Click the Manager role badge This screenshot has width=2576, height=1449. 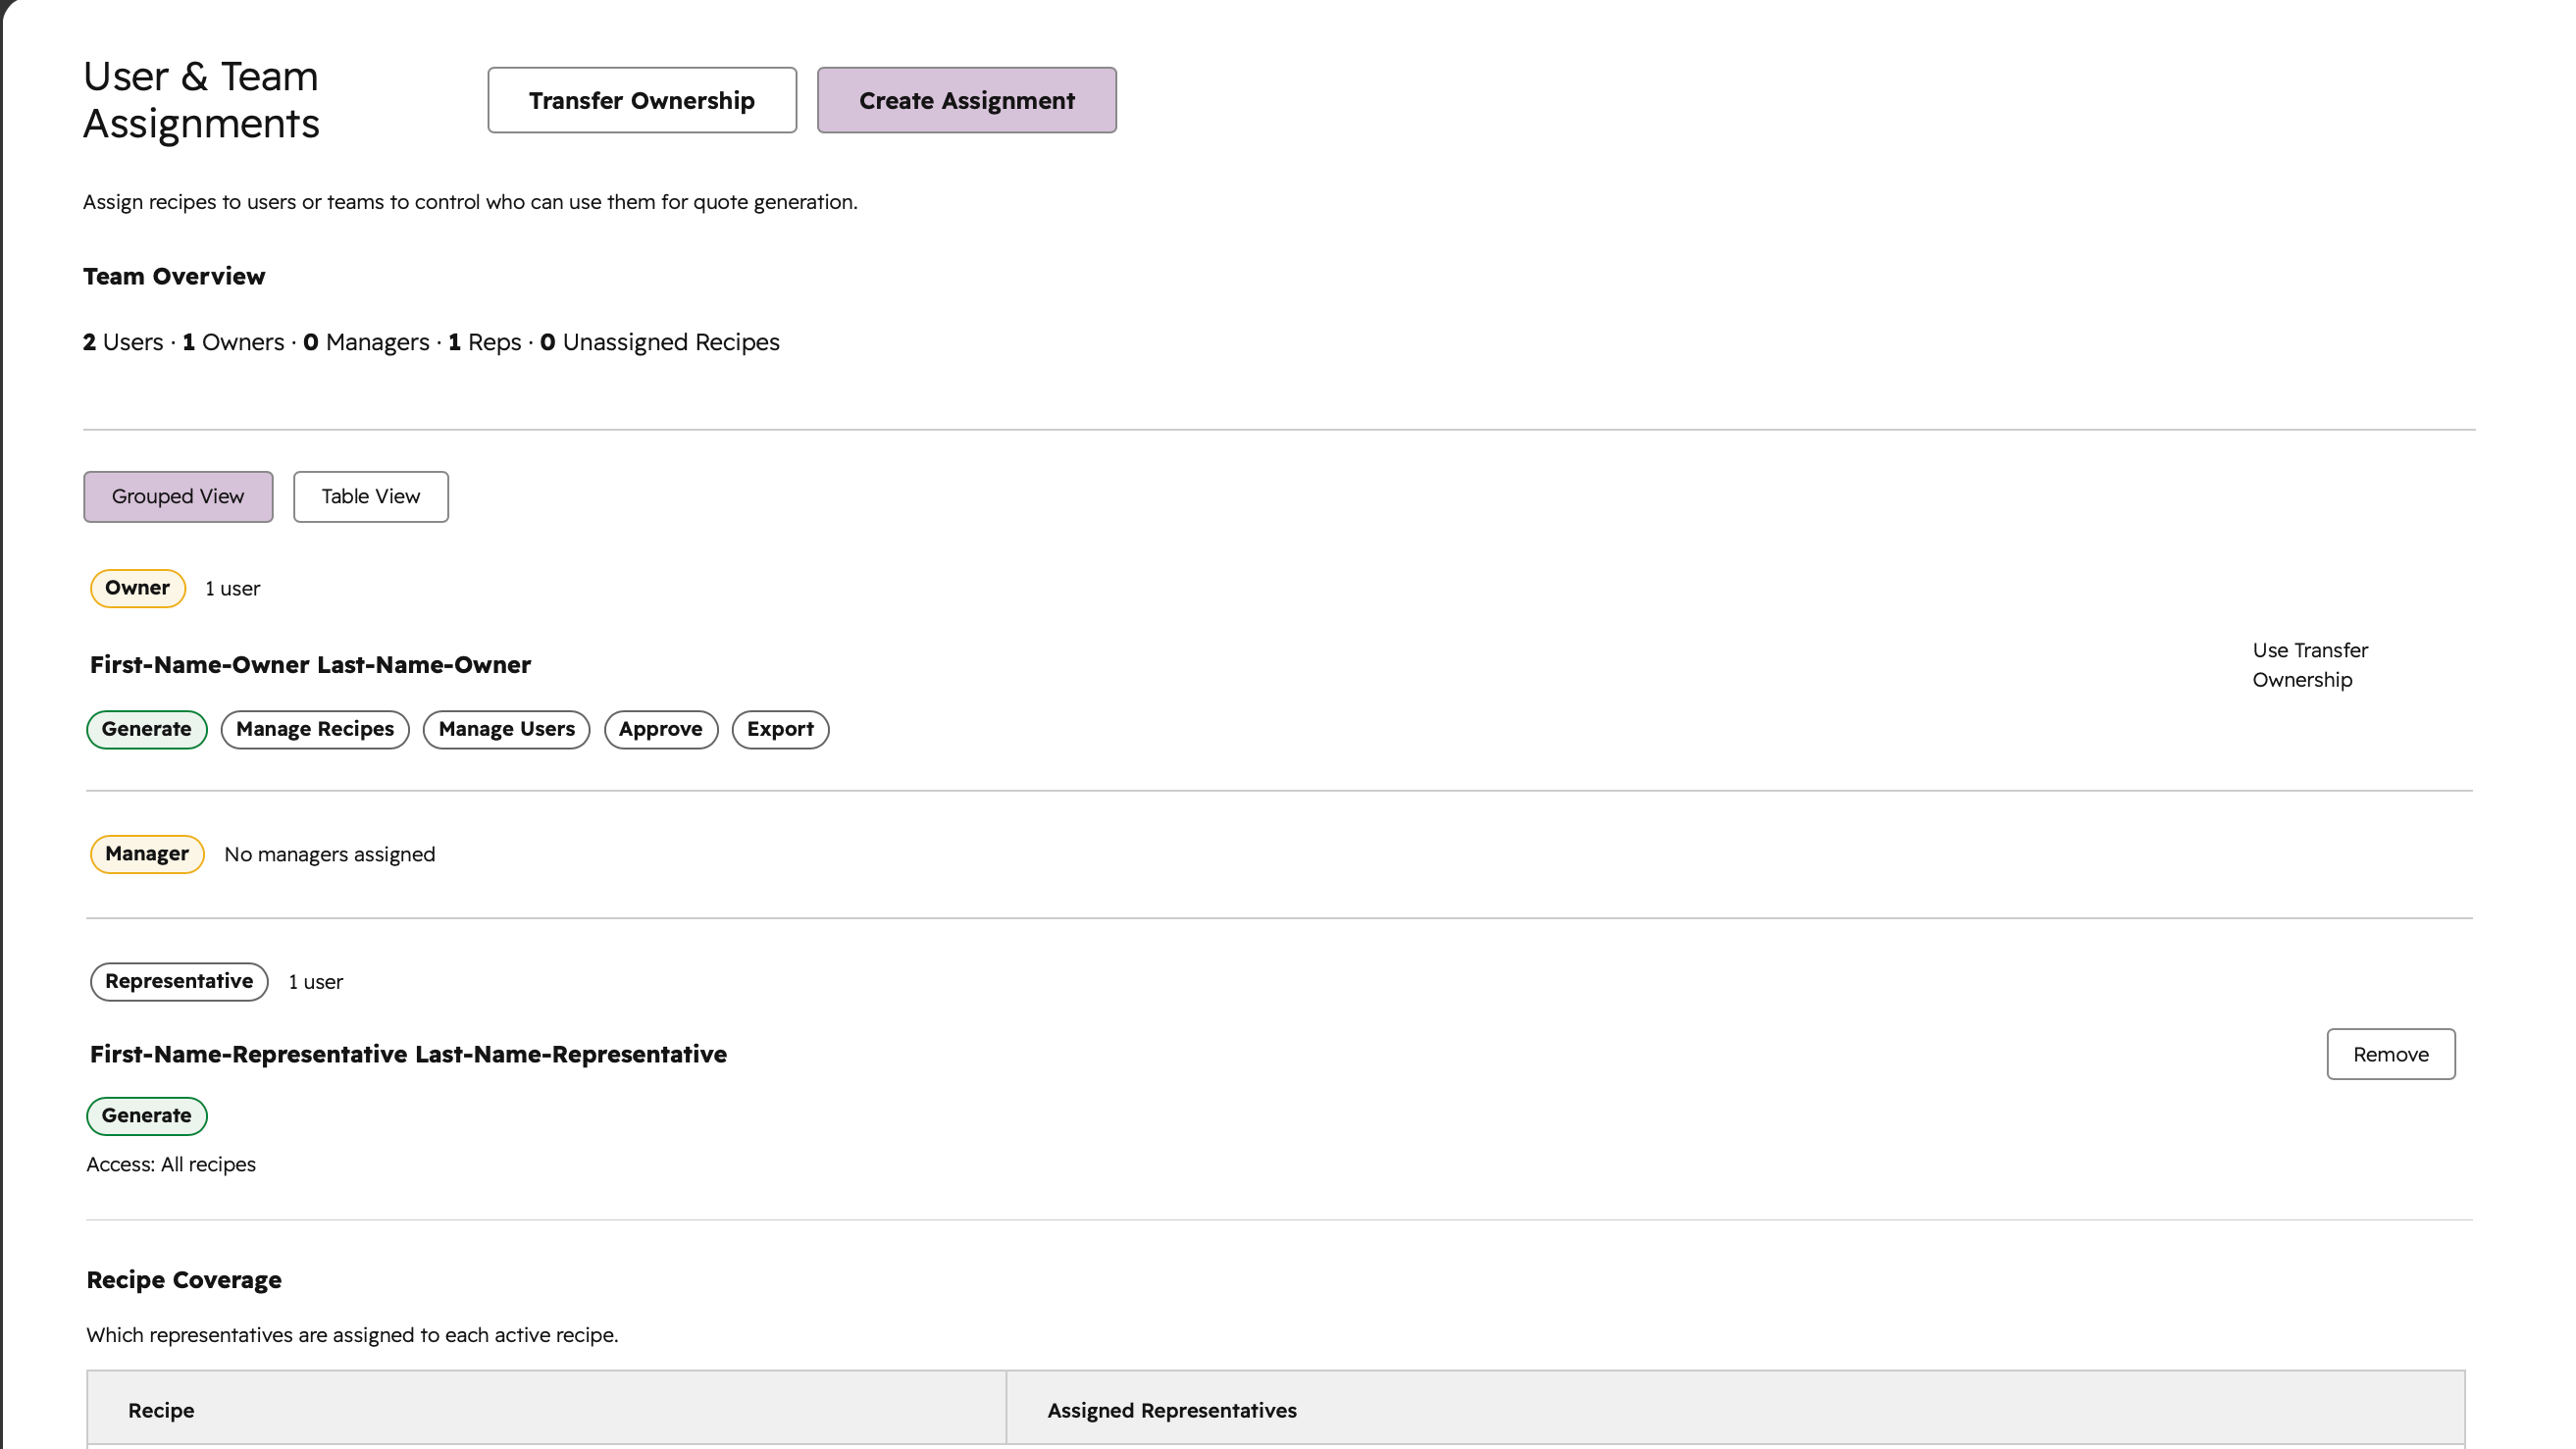[x=147, y=854]
